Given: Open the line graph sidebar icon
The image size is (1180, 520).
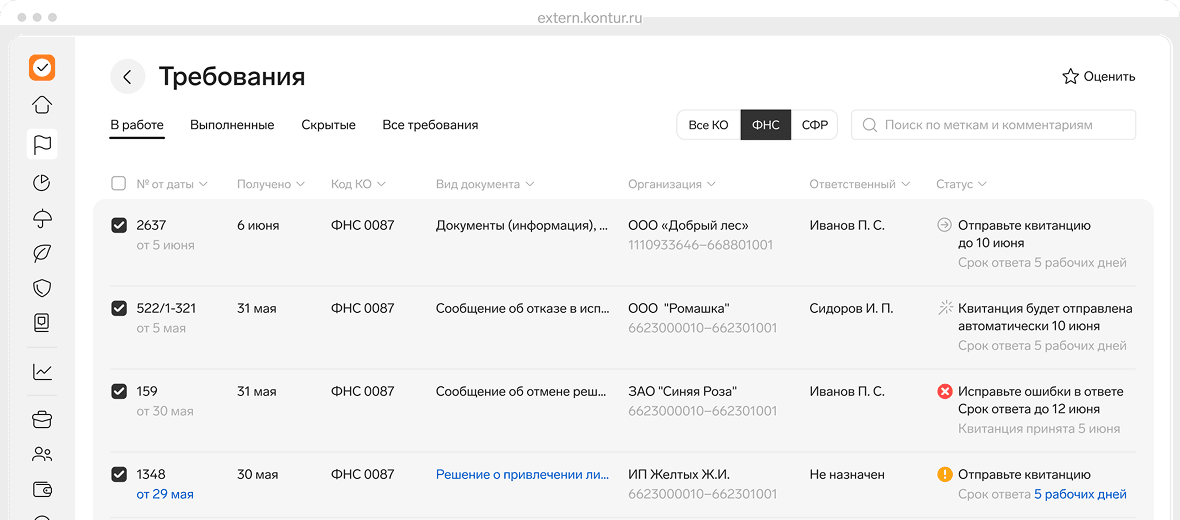Looking at the screenshot, I should 42,372.
